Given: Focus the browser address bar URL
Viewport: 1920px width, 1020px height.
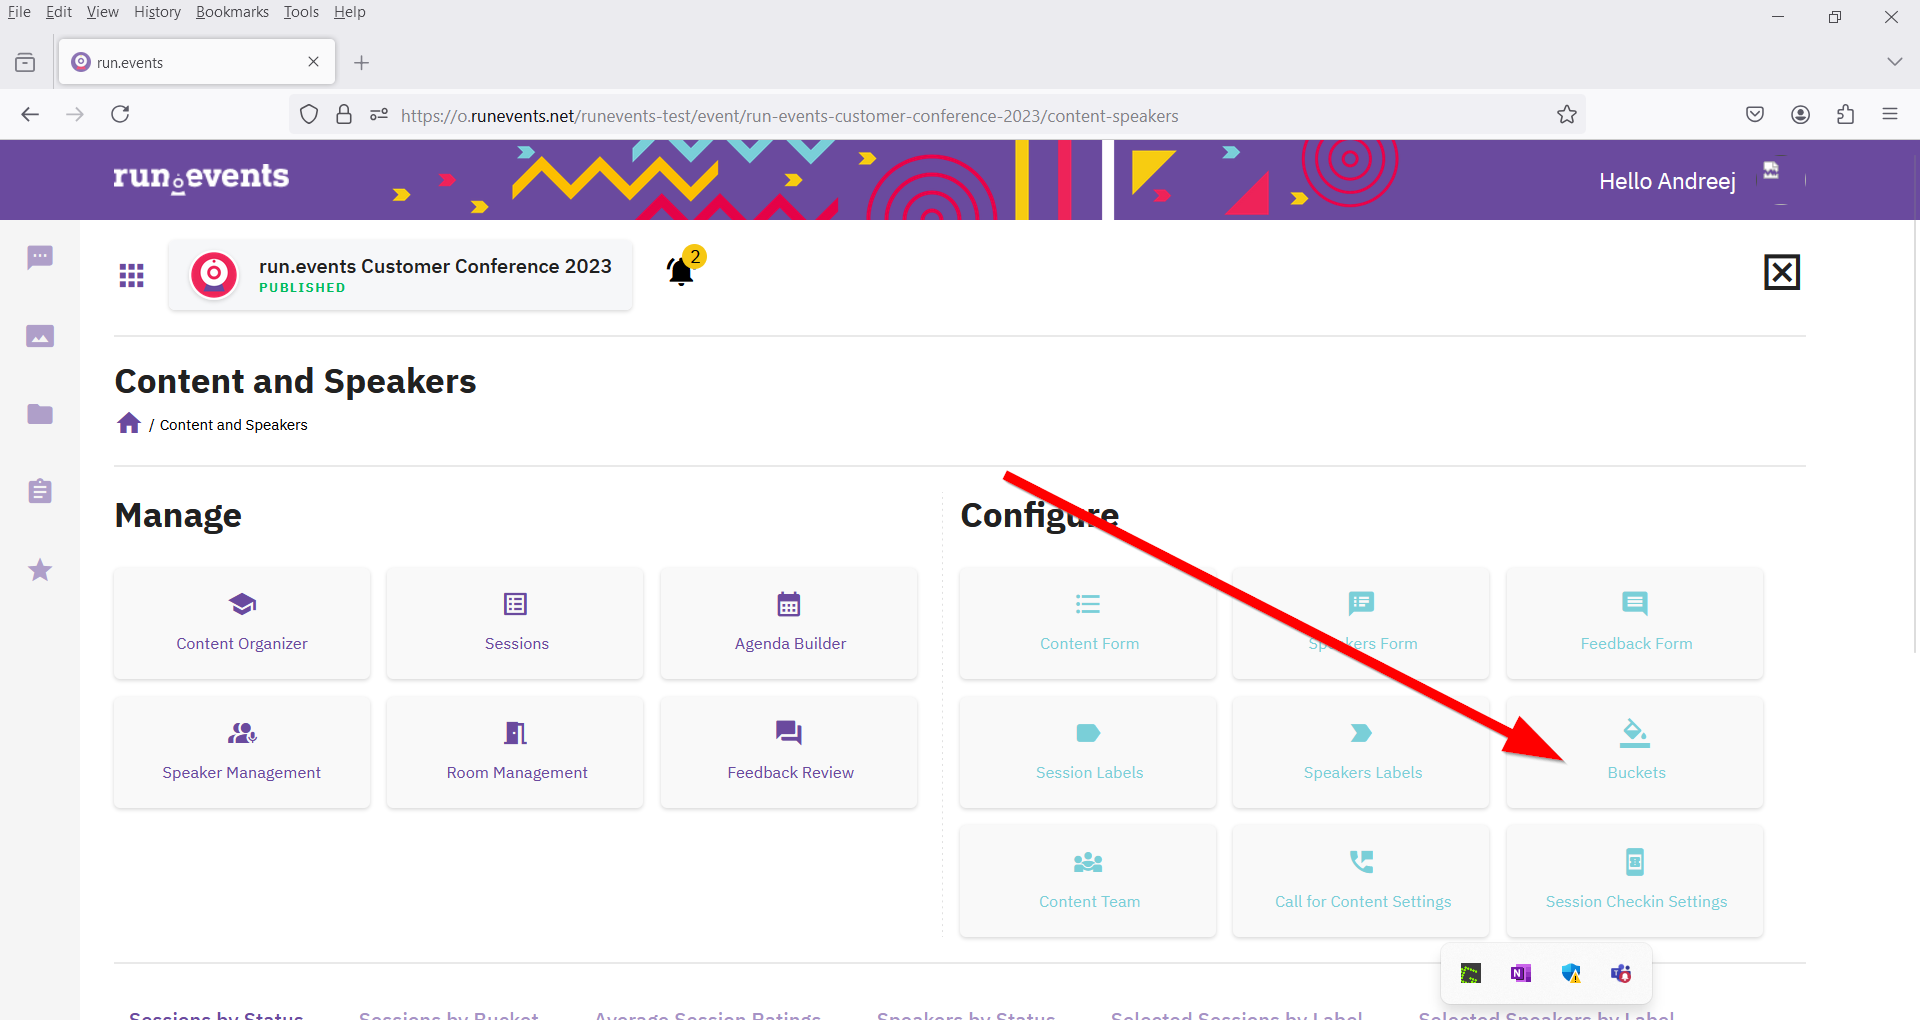Looking at the screenshot, I should [790, 116].
